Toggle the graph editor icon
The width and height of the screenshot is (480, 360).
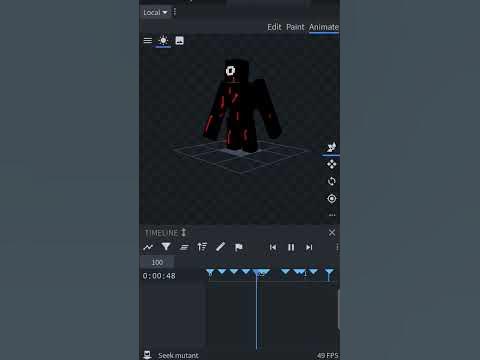click(148, 247)
